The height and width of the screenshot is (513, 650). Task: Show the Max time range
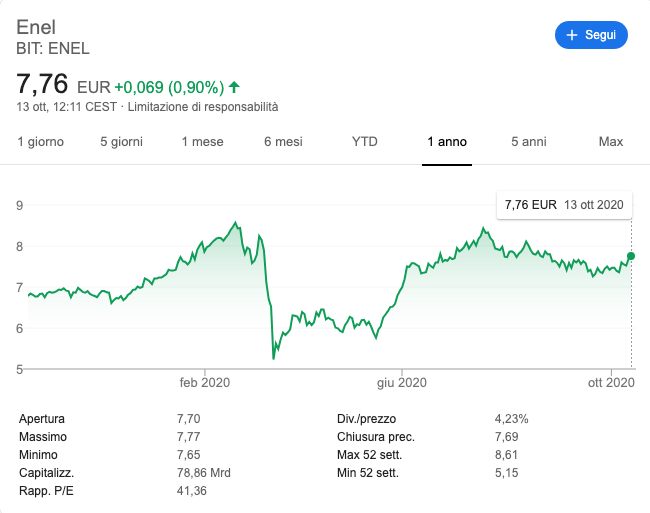611,142
